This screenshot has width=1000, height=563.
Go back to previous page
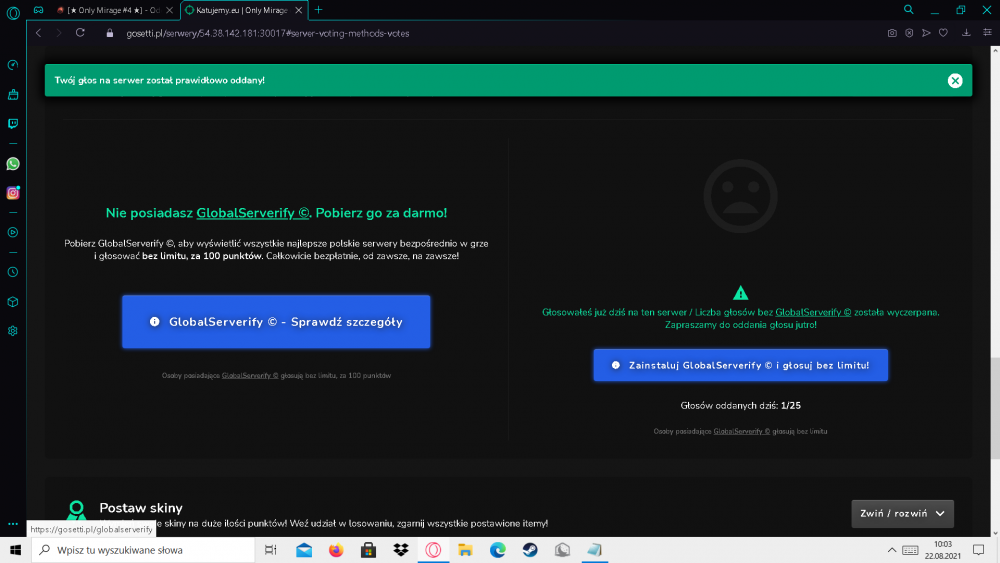(x=38, y=33)
